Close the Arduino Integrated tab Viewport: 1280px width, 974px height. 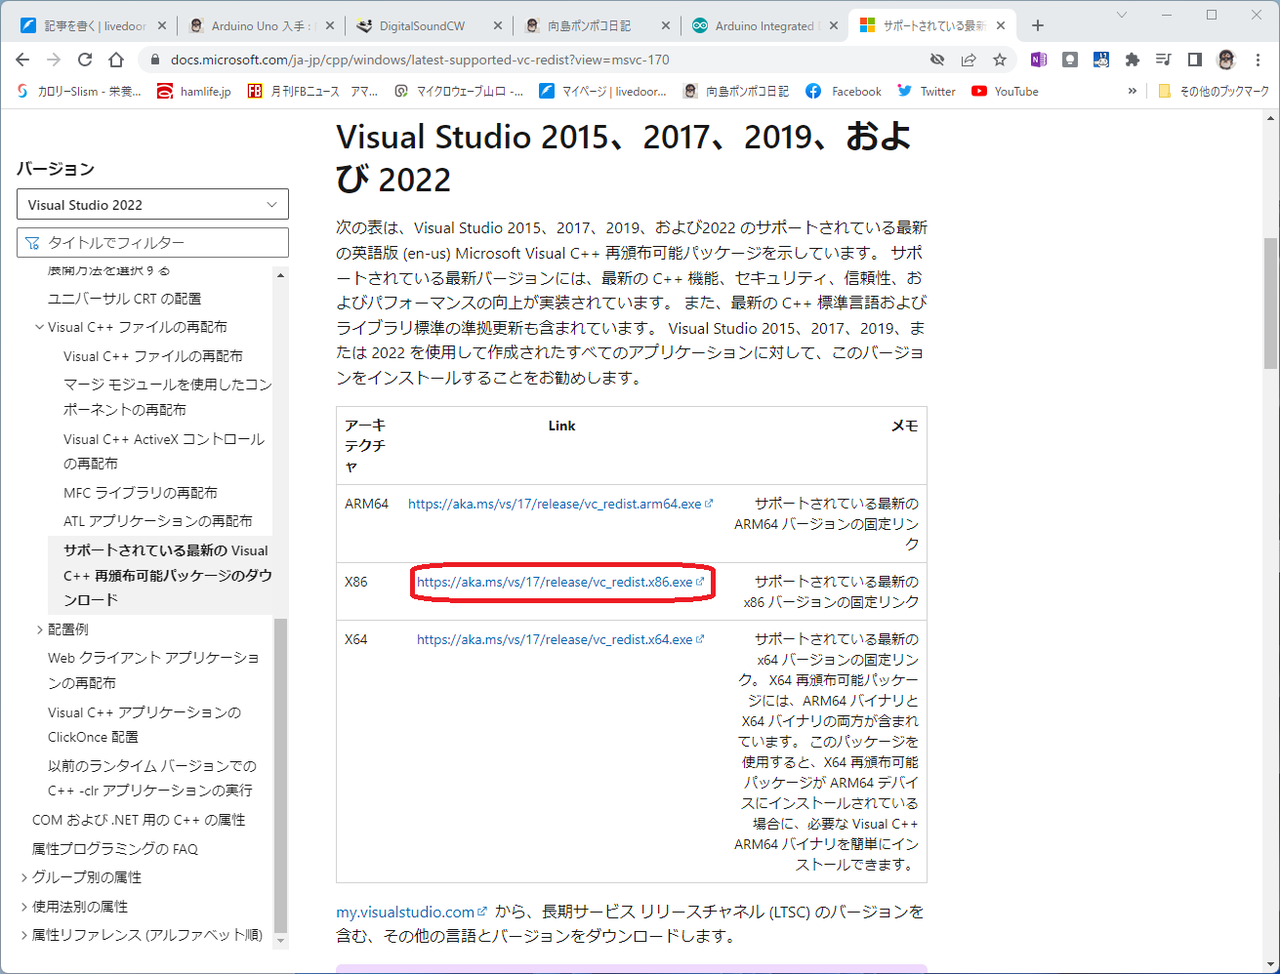pos(833,26)
